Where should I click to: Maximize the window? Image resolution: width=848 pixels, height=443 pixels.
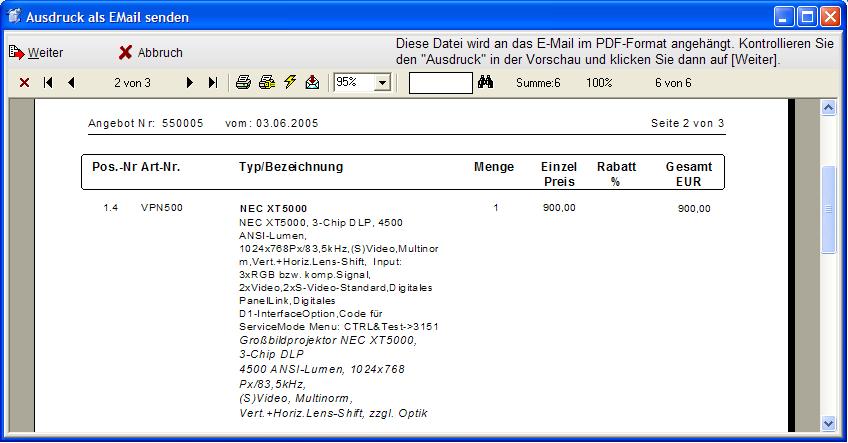point(807,17)
